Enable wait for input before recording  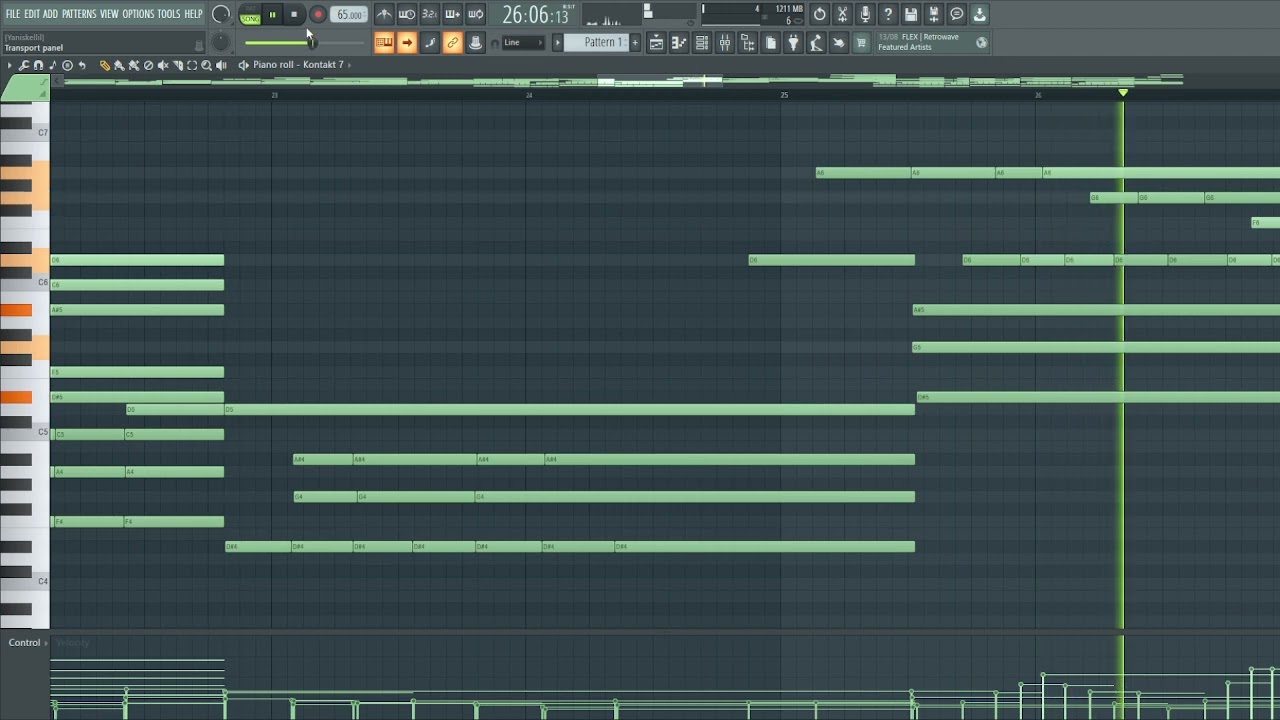(x=407, y=14)
